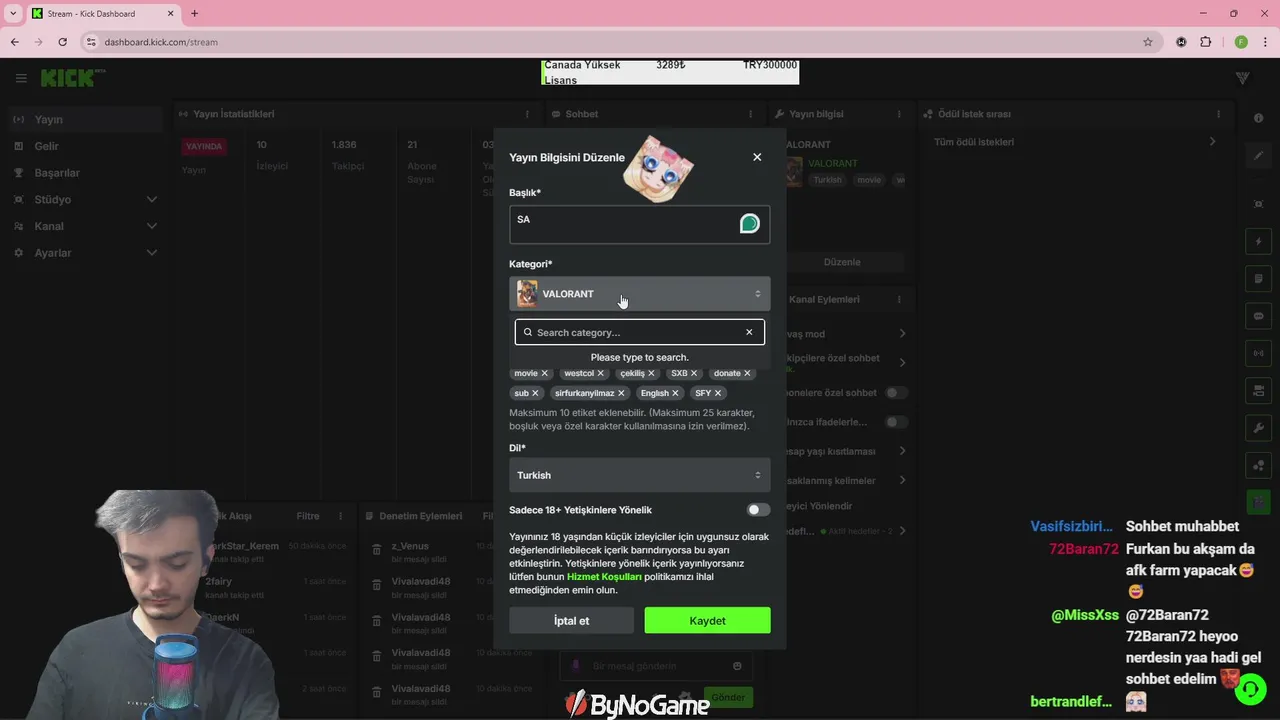The height and width of the screenshot is (720, 1280).
Task: Open the VALORANT Kategori dropdown
Action: click(x=640, y=294)
